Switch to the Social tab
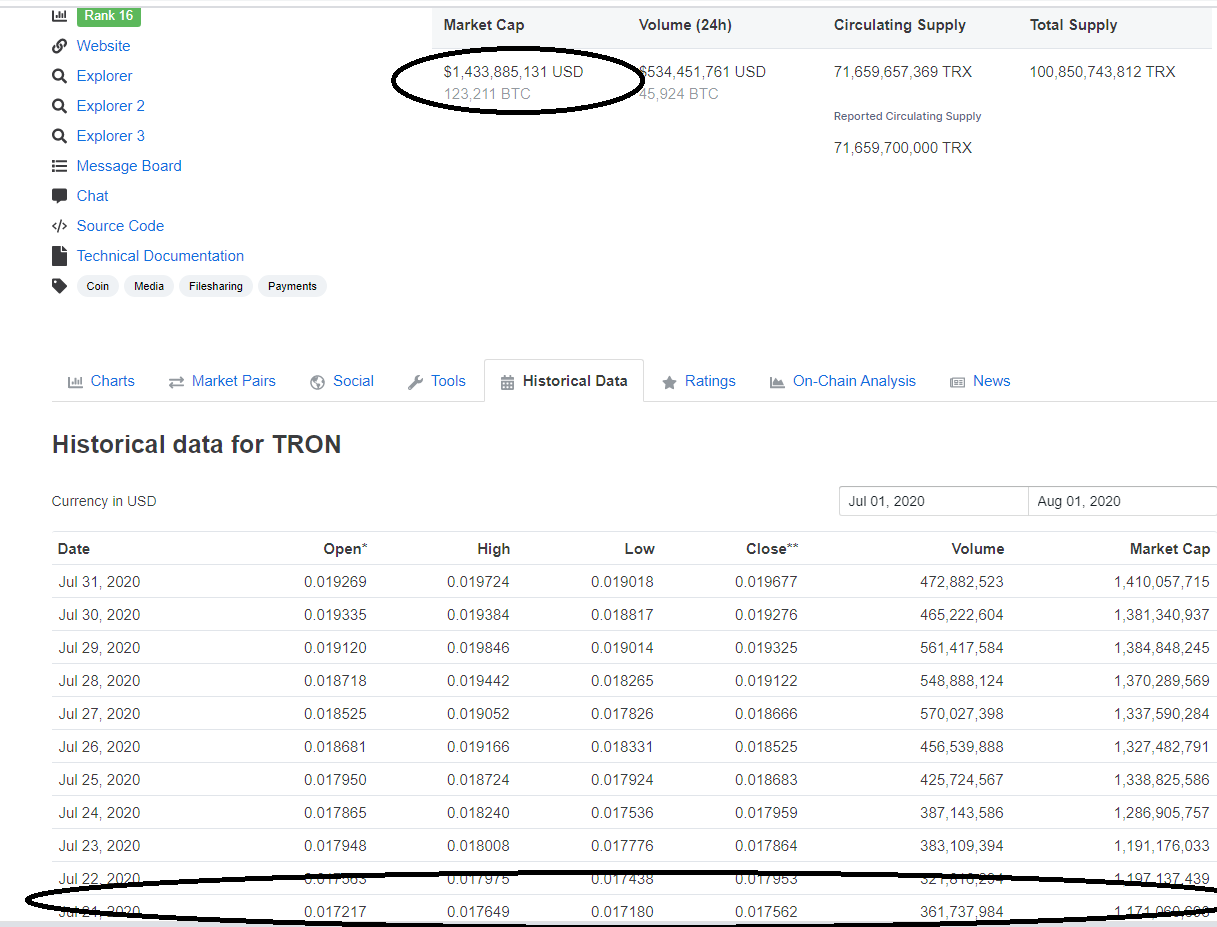The width and height of the screenshot is (1217, 927). point(342,381)
